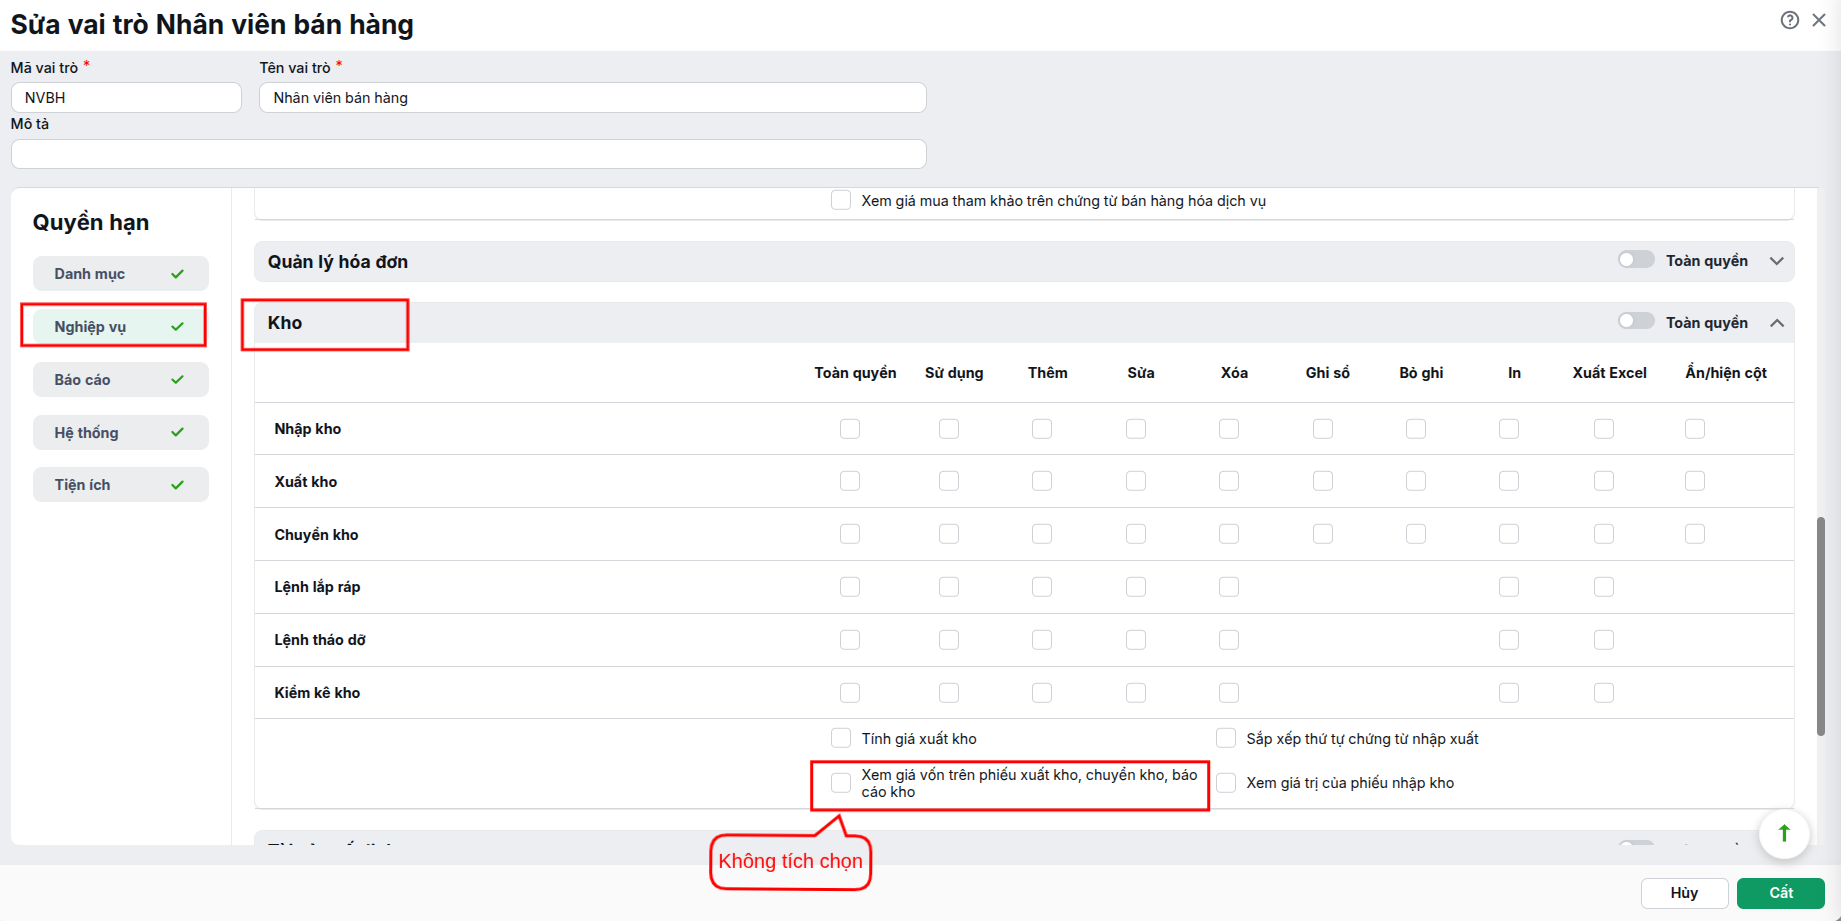Check Ghi sổ for Xuất kho

pyautogui.click(x=1323, y=481)
